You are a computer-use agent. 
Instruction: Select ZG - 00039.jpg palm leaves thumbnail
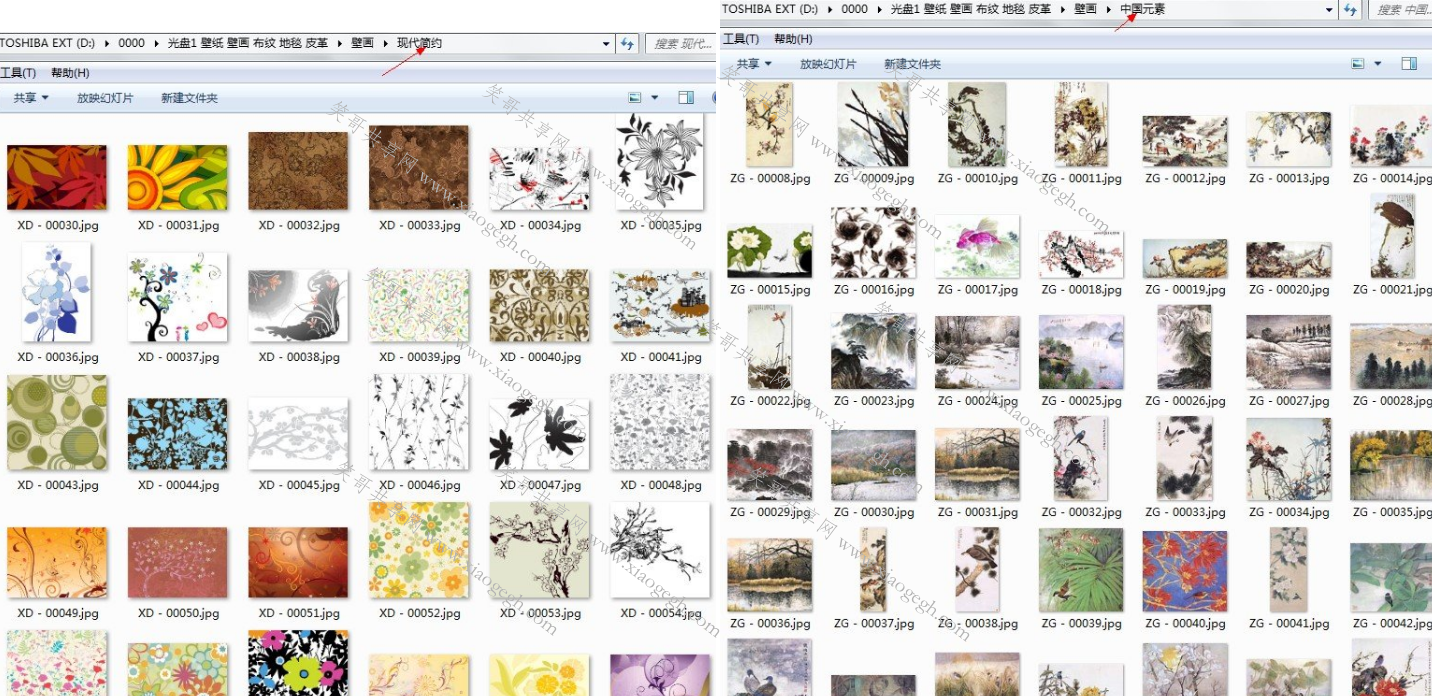coord(1081,569)
